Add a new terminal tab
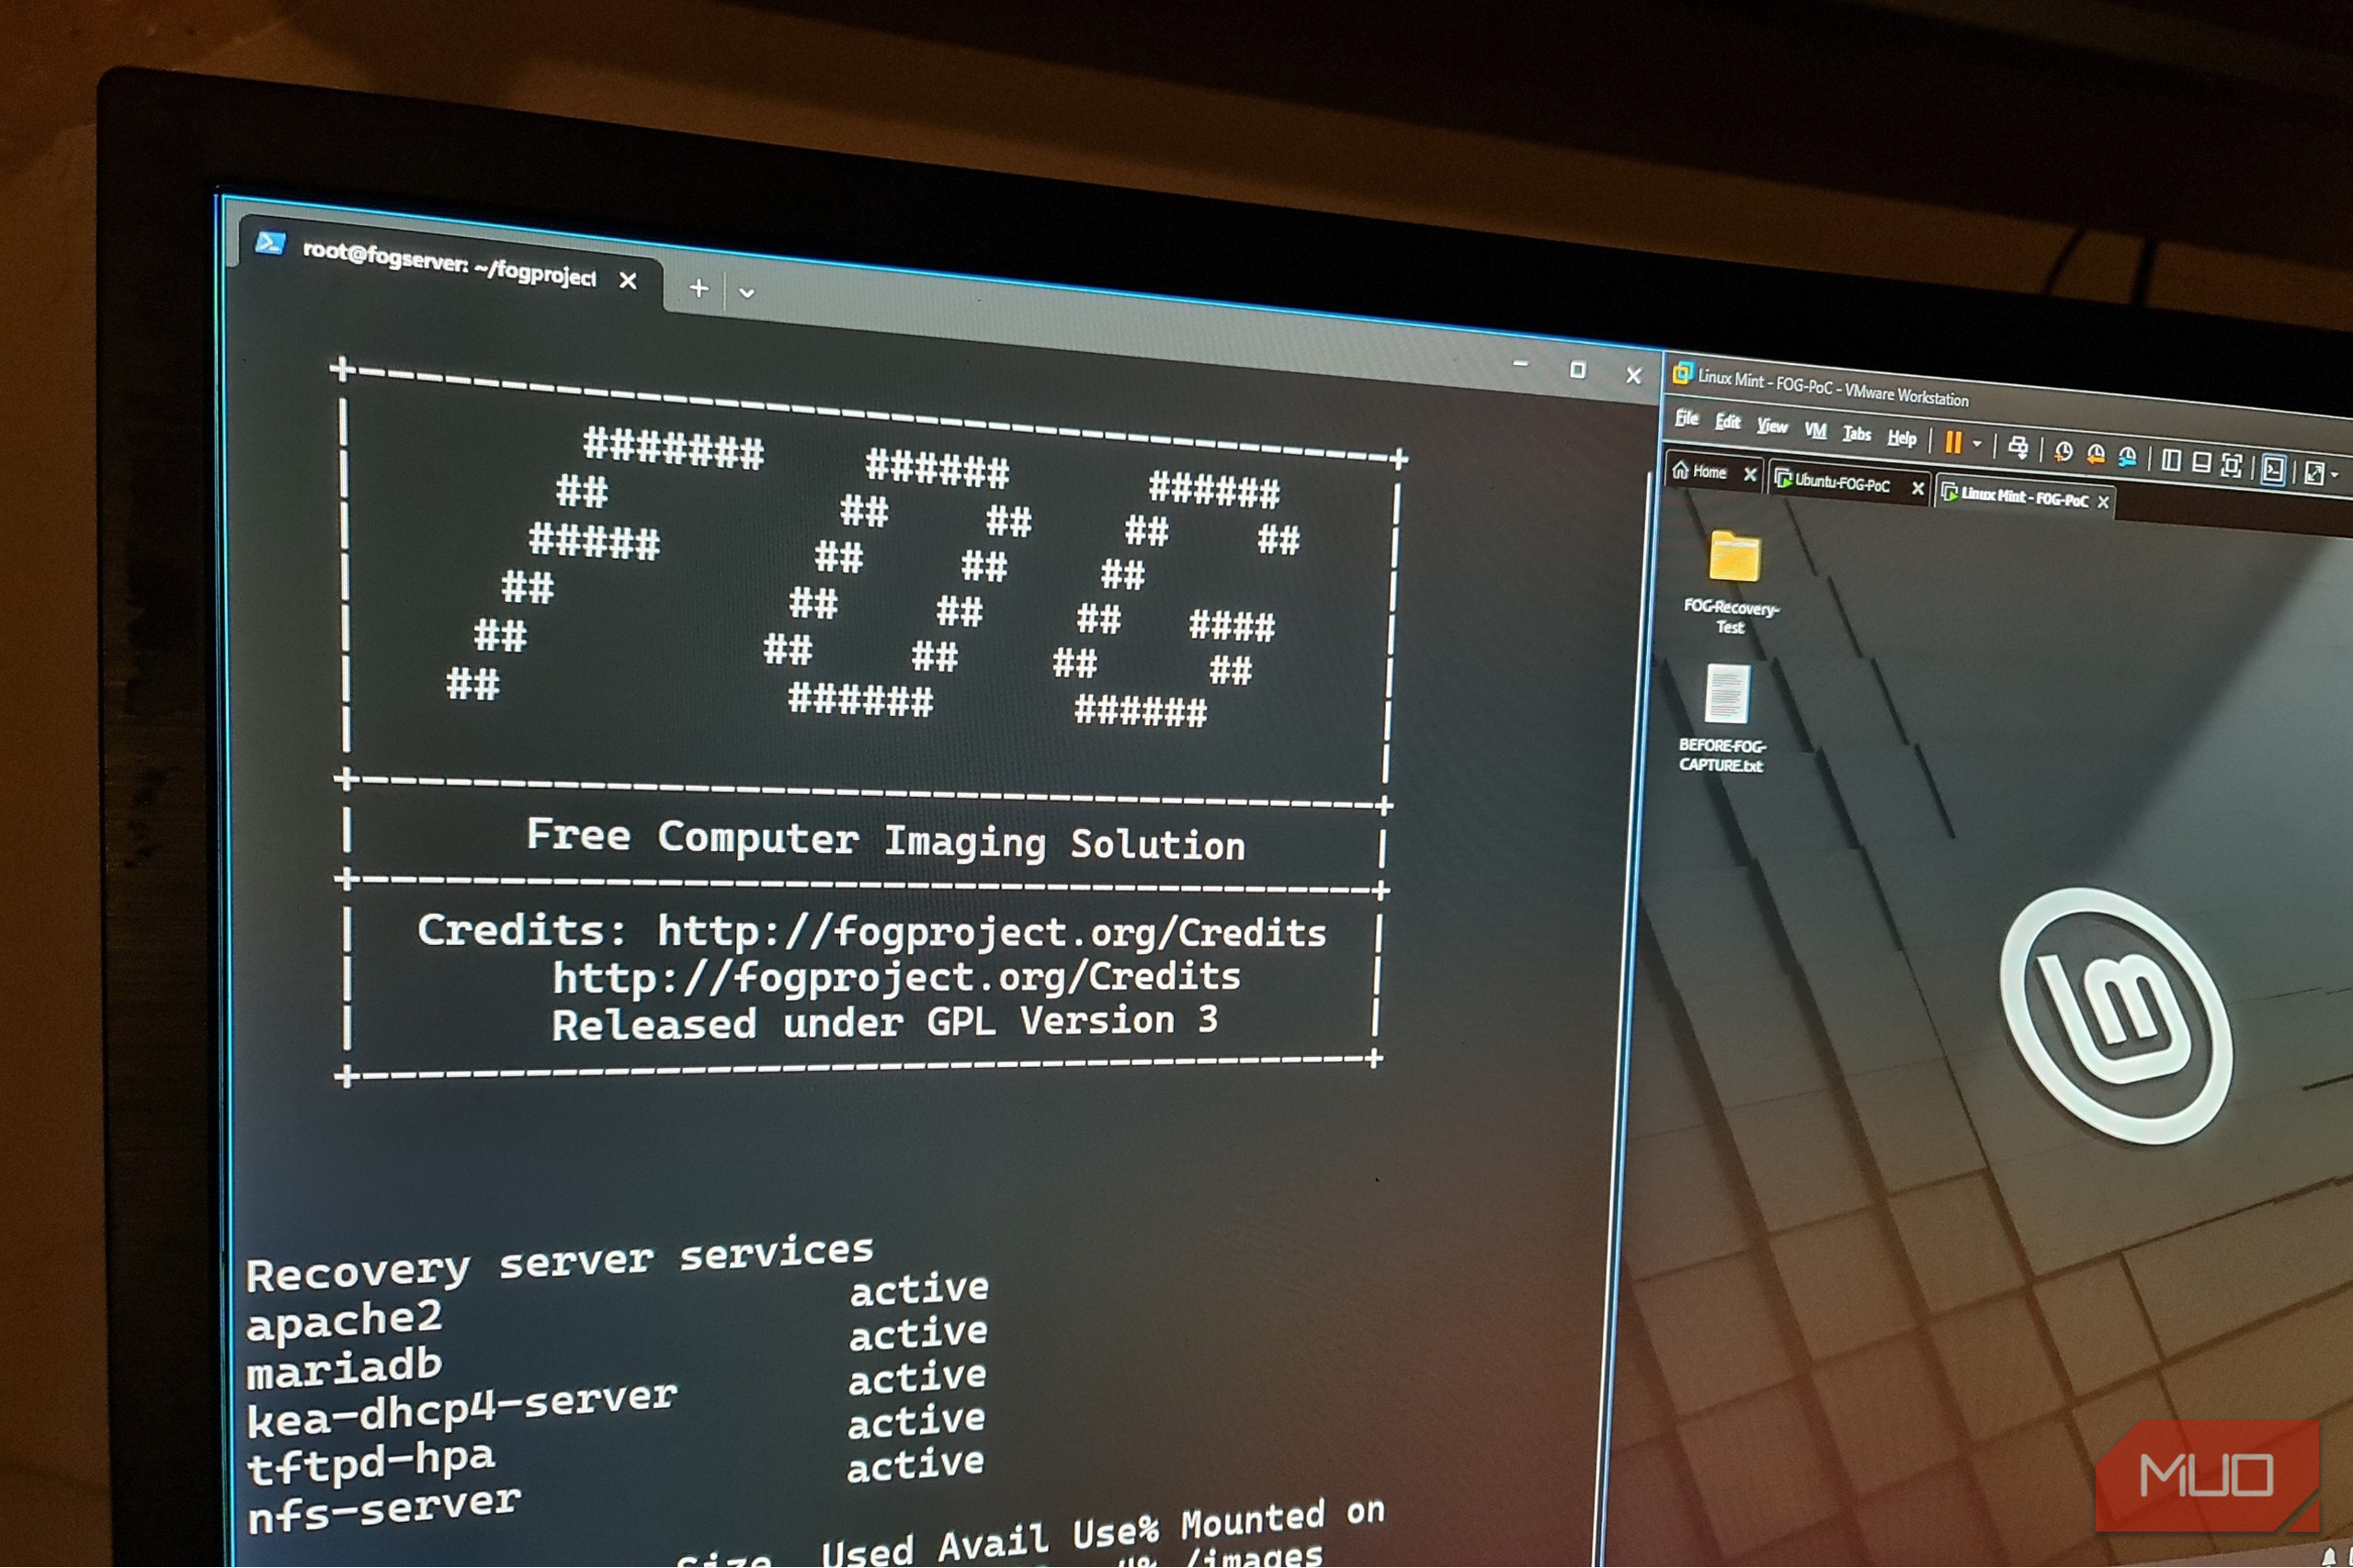 coord(699,289)
